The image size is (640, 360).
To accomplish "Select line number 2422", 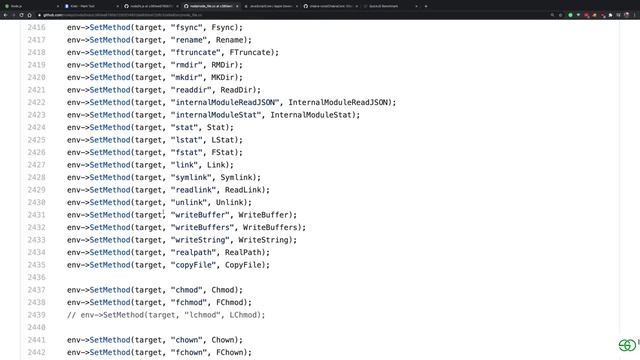I will click(x=36, y=102).
